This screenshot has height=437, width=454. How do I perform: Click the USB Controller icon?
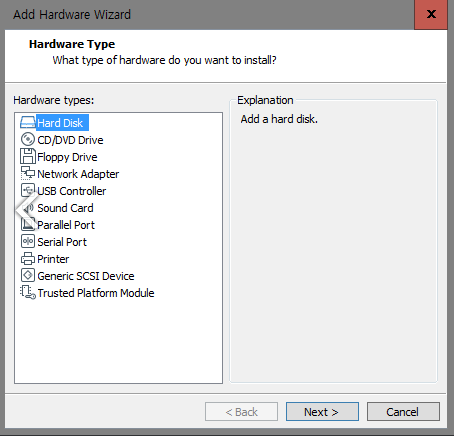click(28, 190)
